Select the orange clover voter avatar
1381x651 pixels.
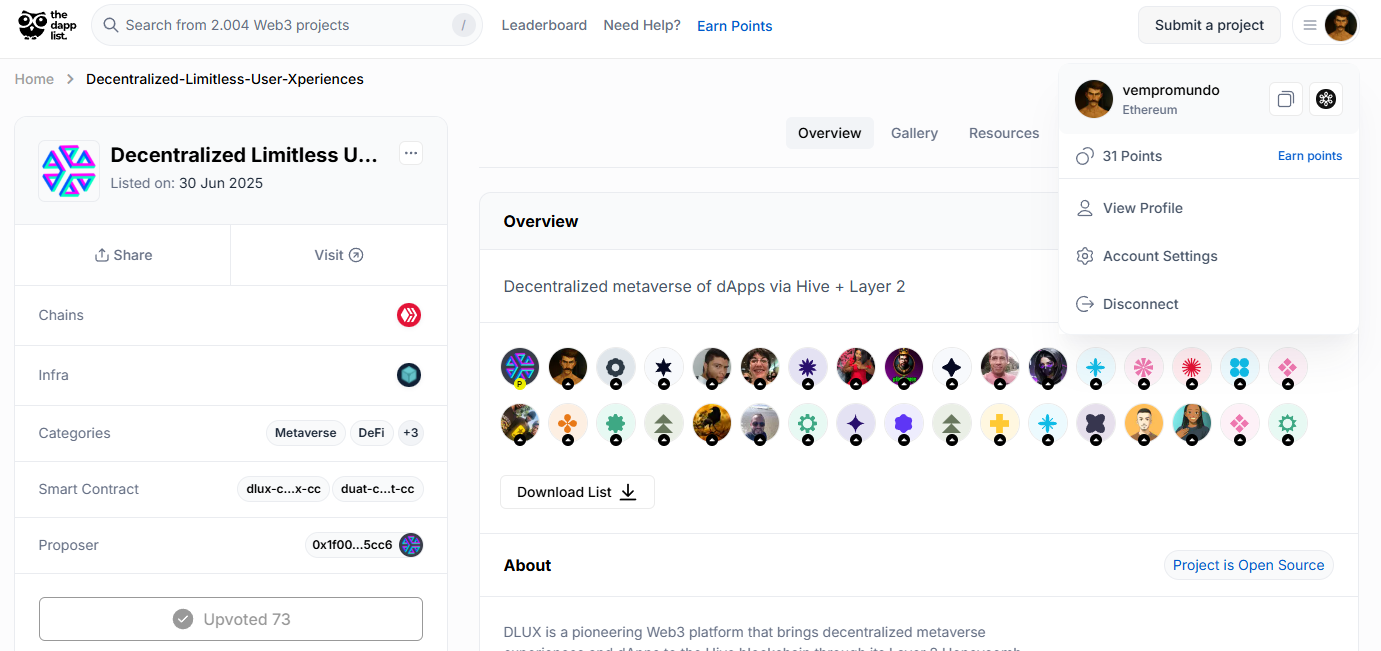click(568, 424)
